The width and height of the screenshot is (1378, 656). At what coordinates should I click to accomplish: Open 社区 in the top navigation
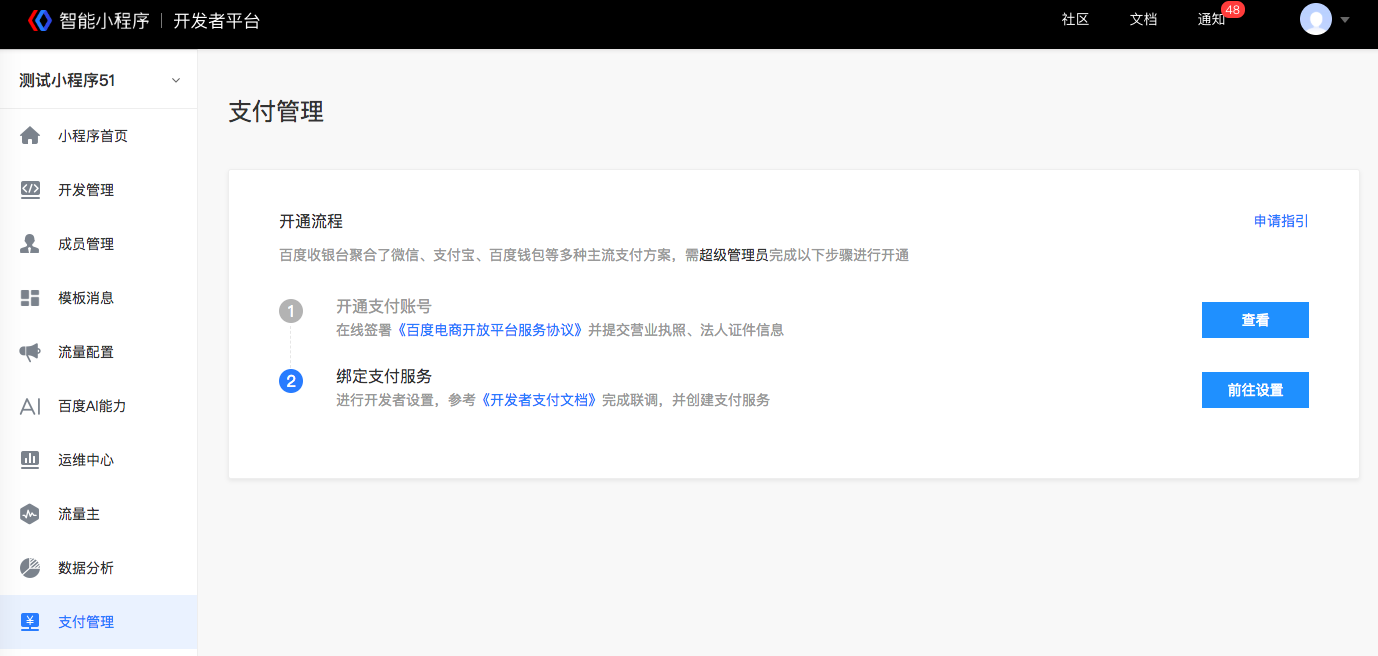pos(1075,20)
